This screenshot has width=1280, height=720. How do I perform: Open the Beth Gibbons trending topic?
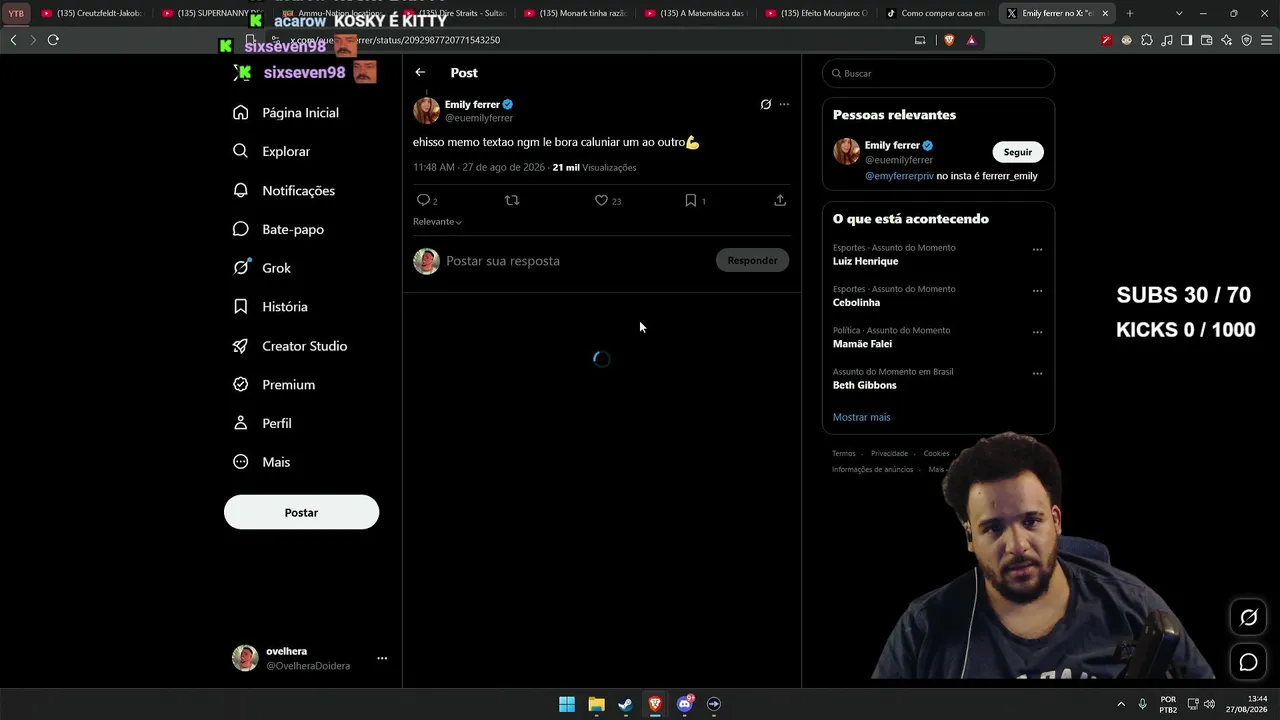point(864,385)
